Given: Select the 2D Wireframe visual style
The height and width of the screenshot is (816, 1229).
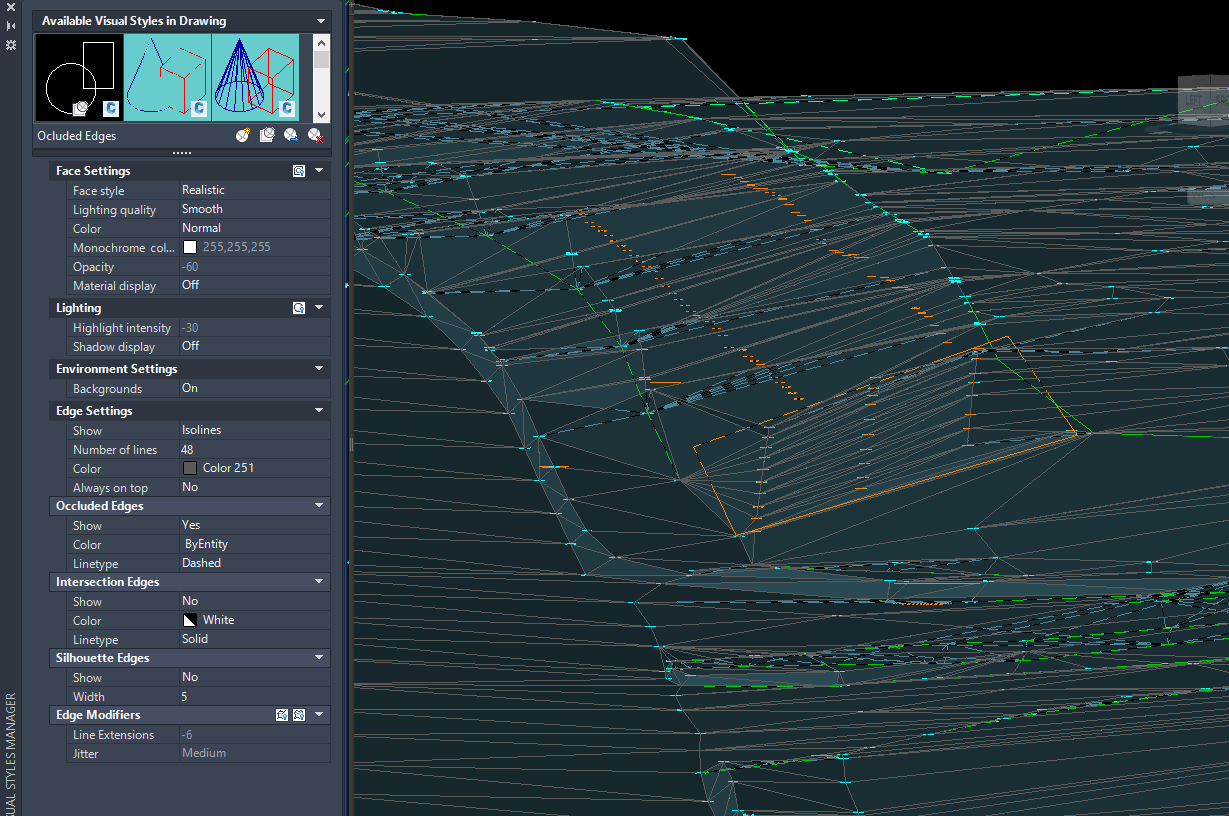Looking at the screenshot, I should coord(78,78).
